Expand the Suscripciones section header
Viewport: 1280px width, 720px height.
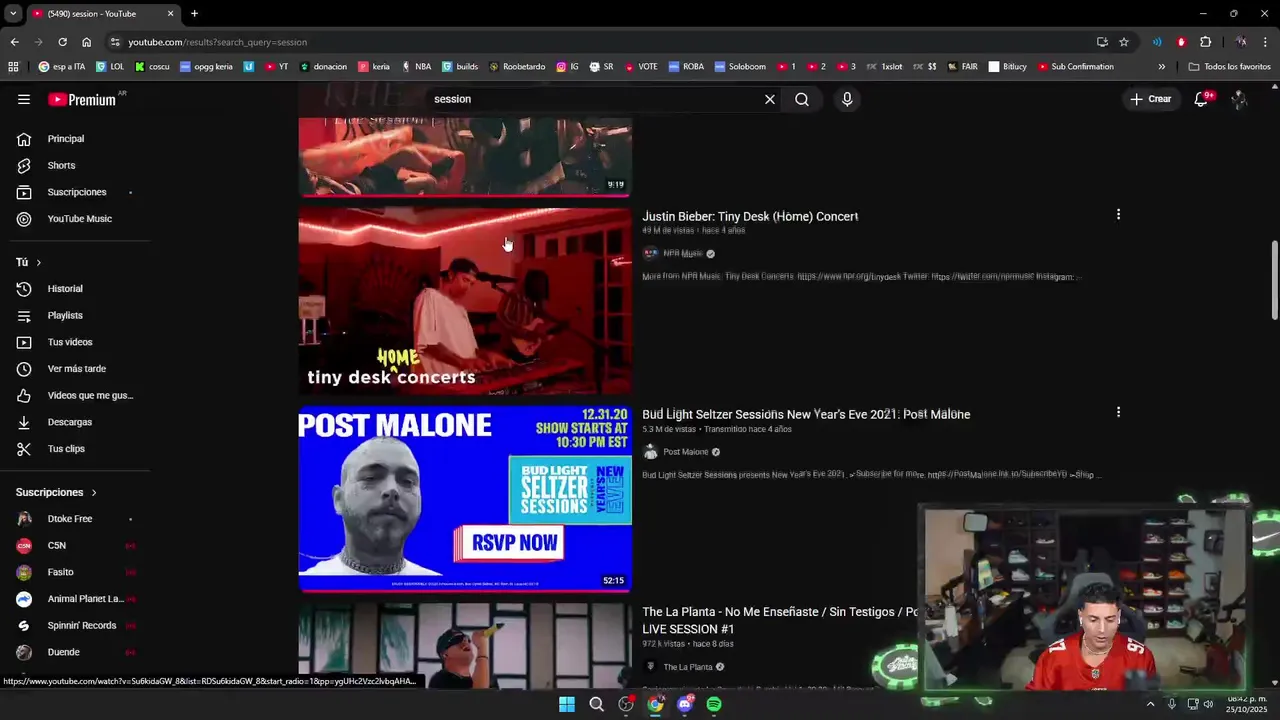click(56, 492)
